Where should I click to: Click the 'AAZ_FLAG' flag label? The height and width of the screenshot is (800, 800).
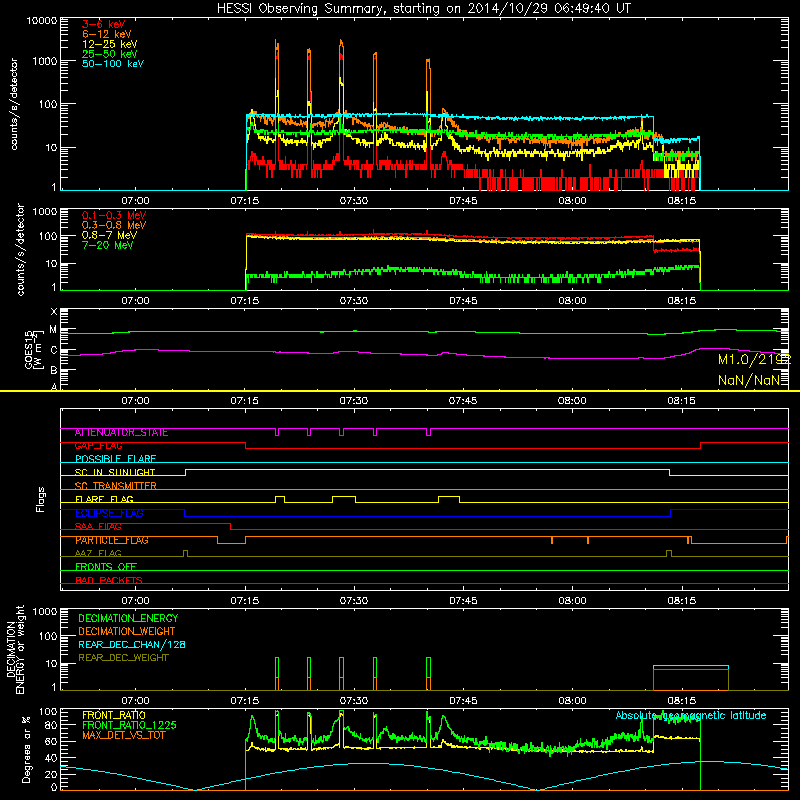click(x=98, y=554)
